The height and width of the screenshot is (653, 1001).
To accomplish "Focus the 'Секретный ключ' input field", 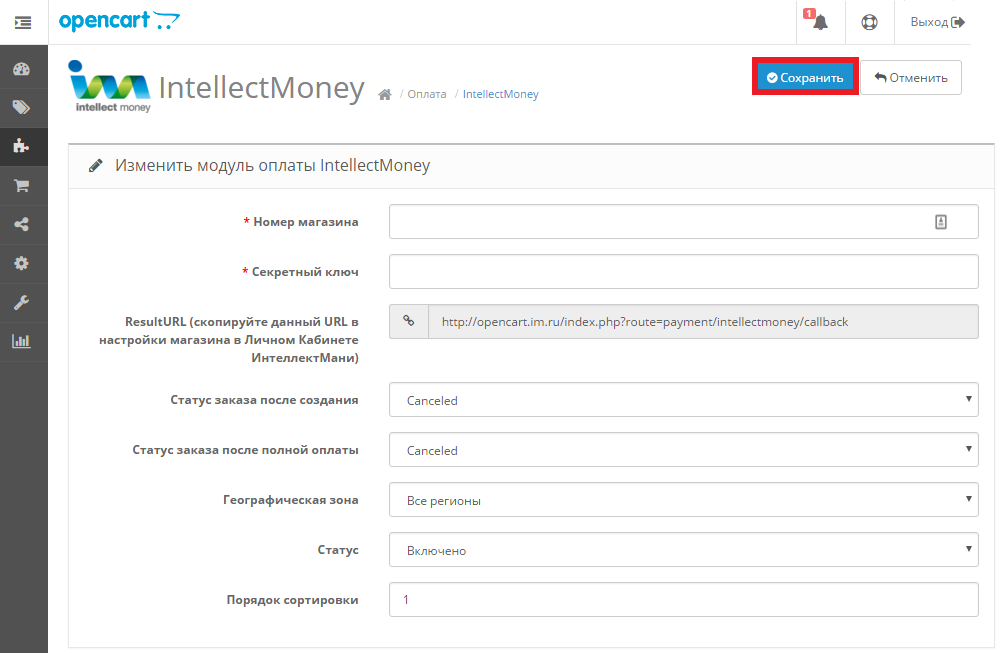I will (683, 271).
